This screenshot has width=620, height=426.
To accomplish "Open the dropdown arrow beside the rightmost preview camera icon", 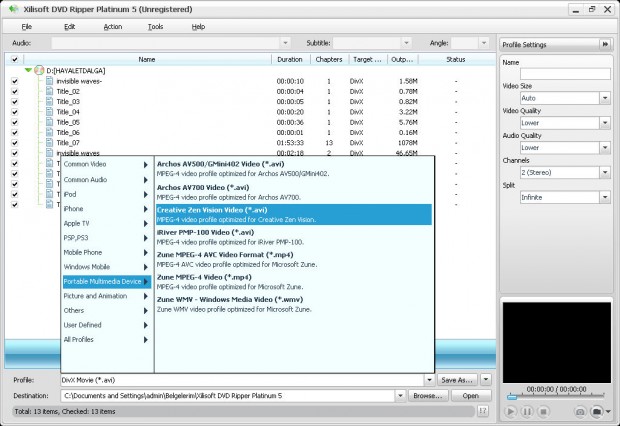I will click(608, 412).
